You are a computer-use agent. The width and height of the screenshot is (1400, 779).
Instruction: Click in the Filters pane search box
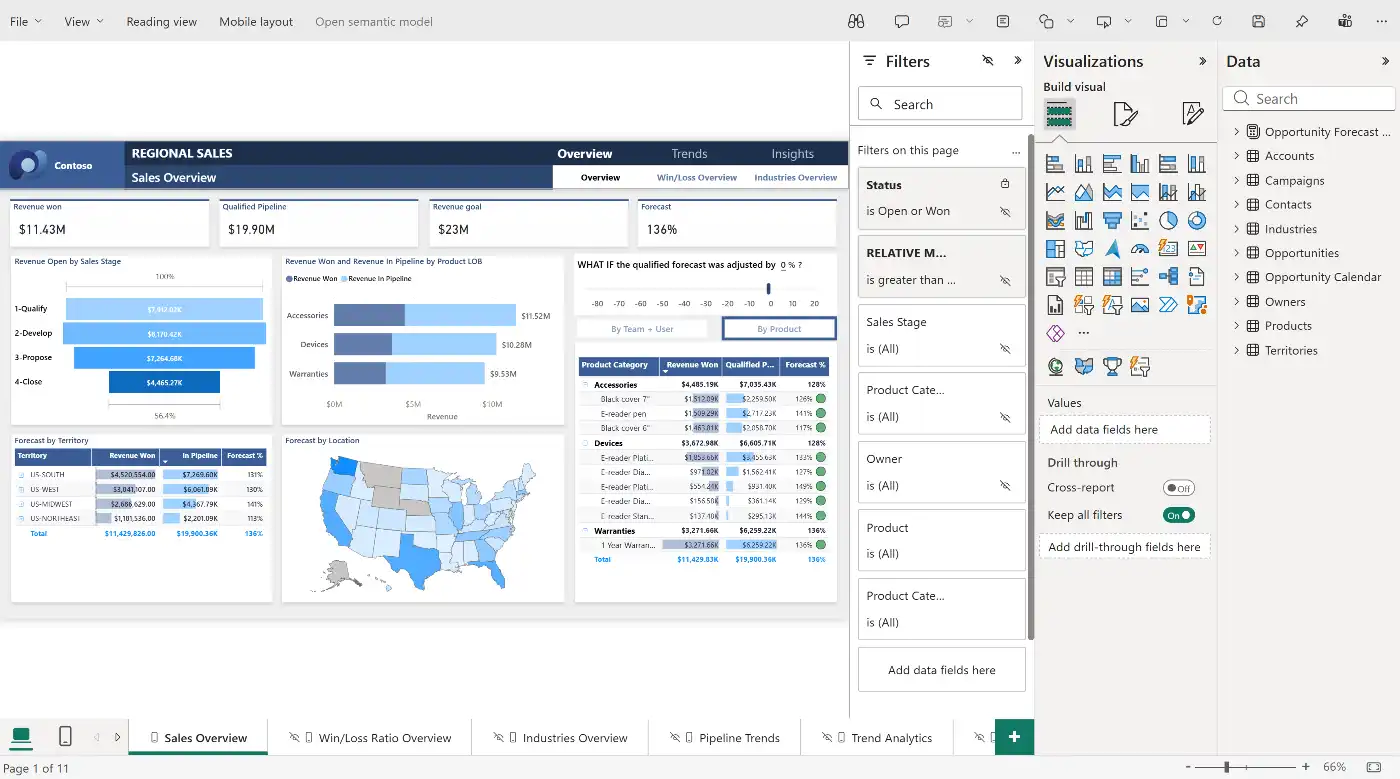[940, 104]
